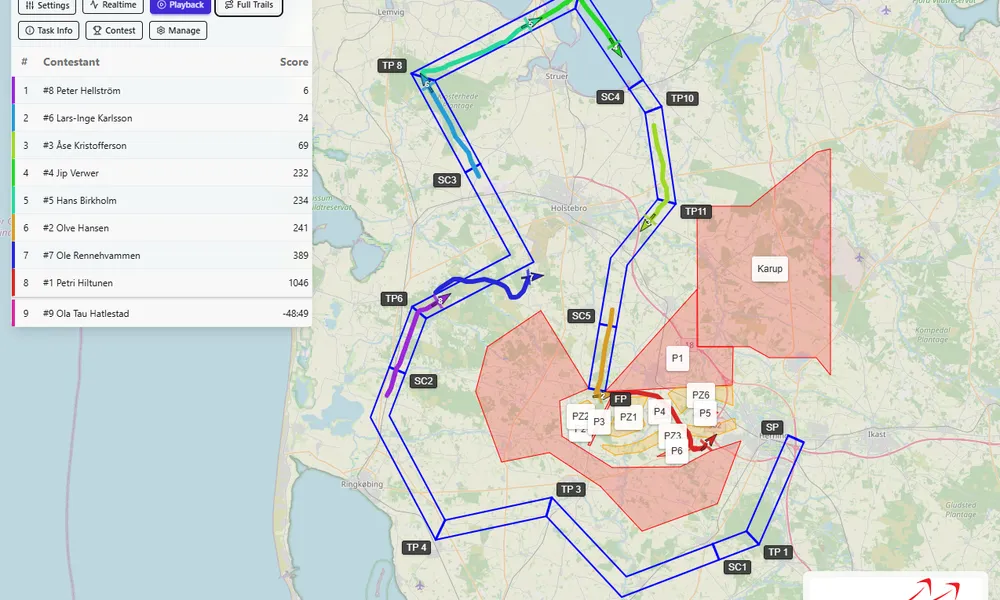
Task: Click the SP start point marker
Action: [773, 426]
